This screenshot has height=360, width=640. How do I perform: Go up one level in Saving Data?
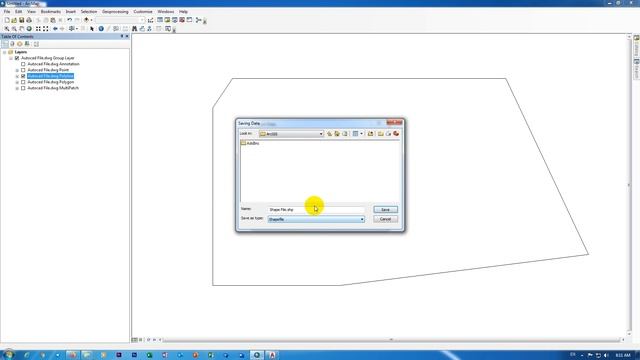[329, 133]
